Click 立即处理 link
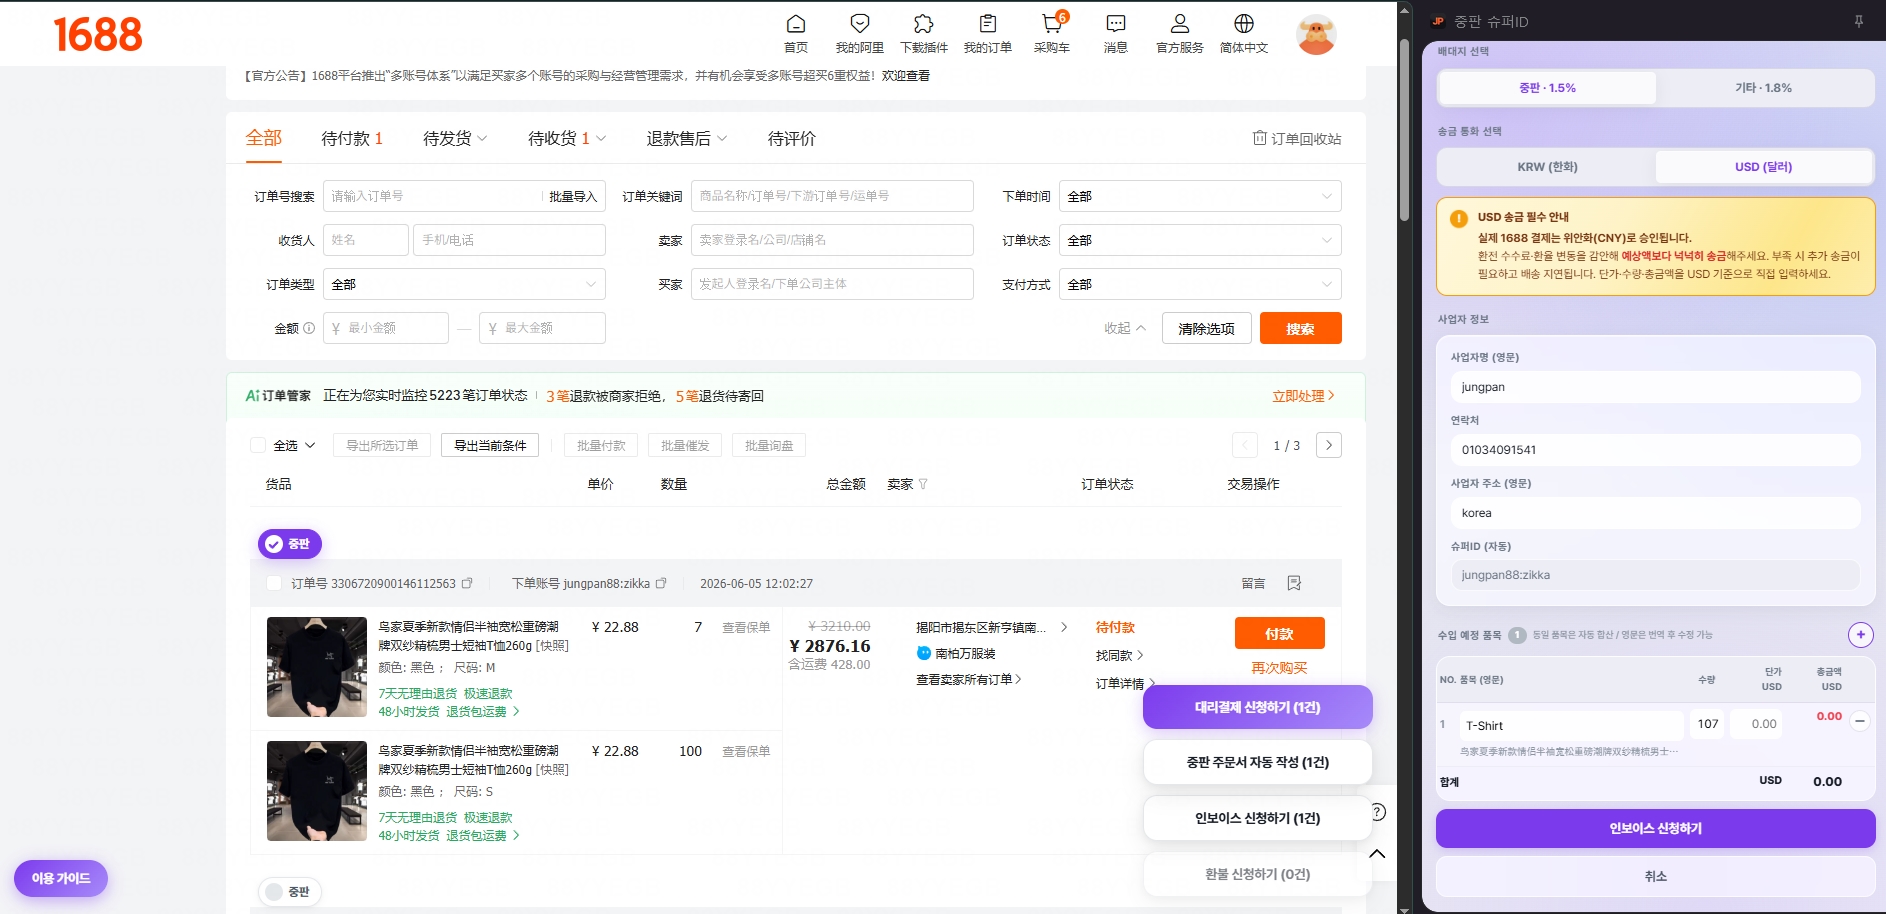Image resolution: width=1886 pixels, height=914 pixels. (x=1303, y=396)
